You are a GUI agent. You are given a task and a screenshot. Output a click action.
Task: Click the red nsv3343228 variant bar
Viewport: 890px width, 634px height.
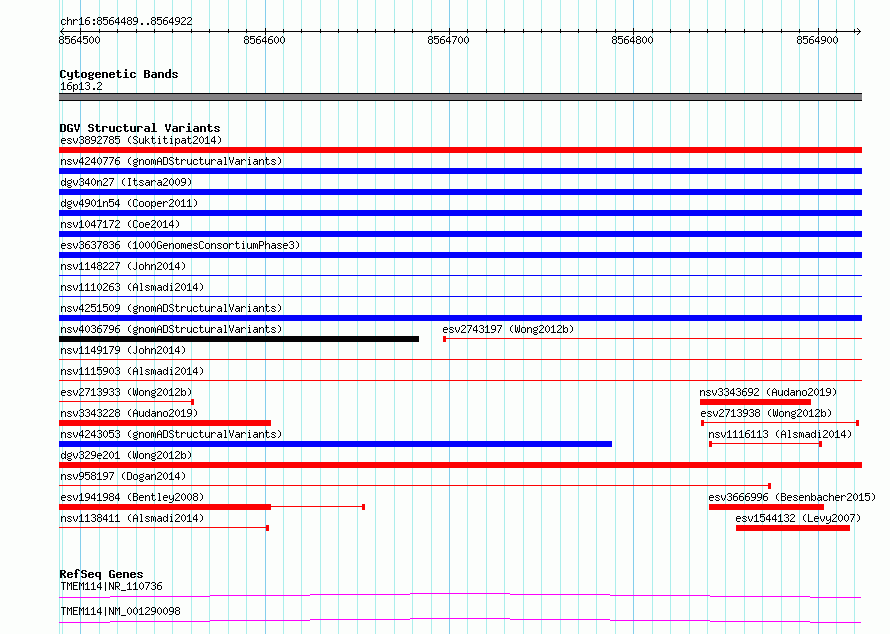(165, 423)
